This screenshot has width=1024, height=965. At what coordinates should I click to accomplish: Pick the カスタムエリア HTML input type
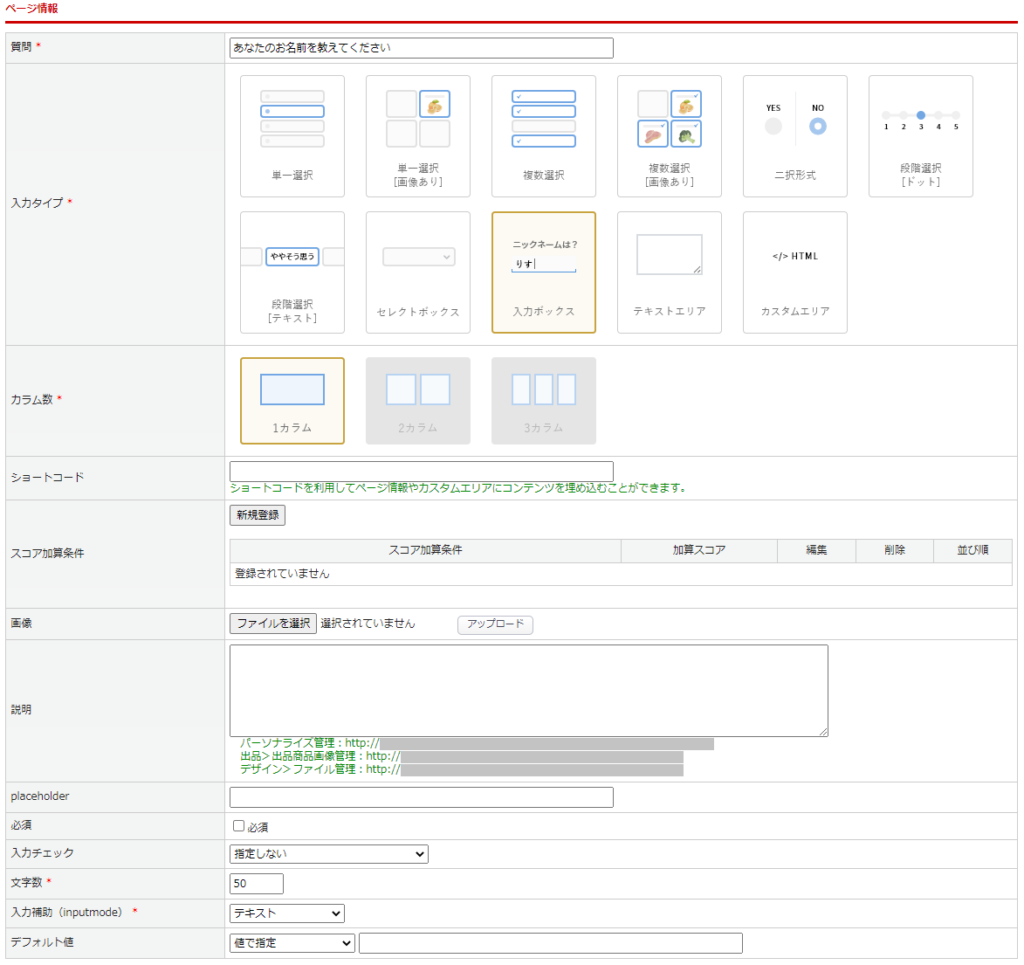pos(795,272)
